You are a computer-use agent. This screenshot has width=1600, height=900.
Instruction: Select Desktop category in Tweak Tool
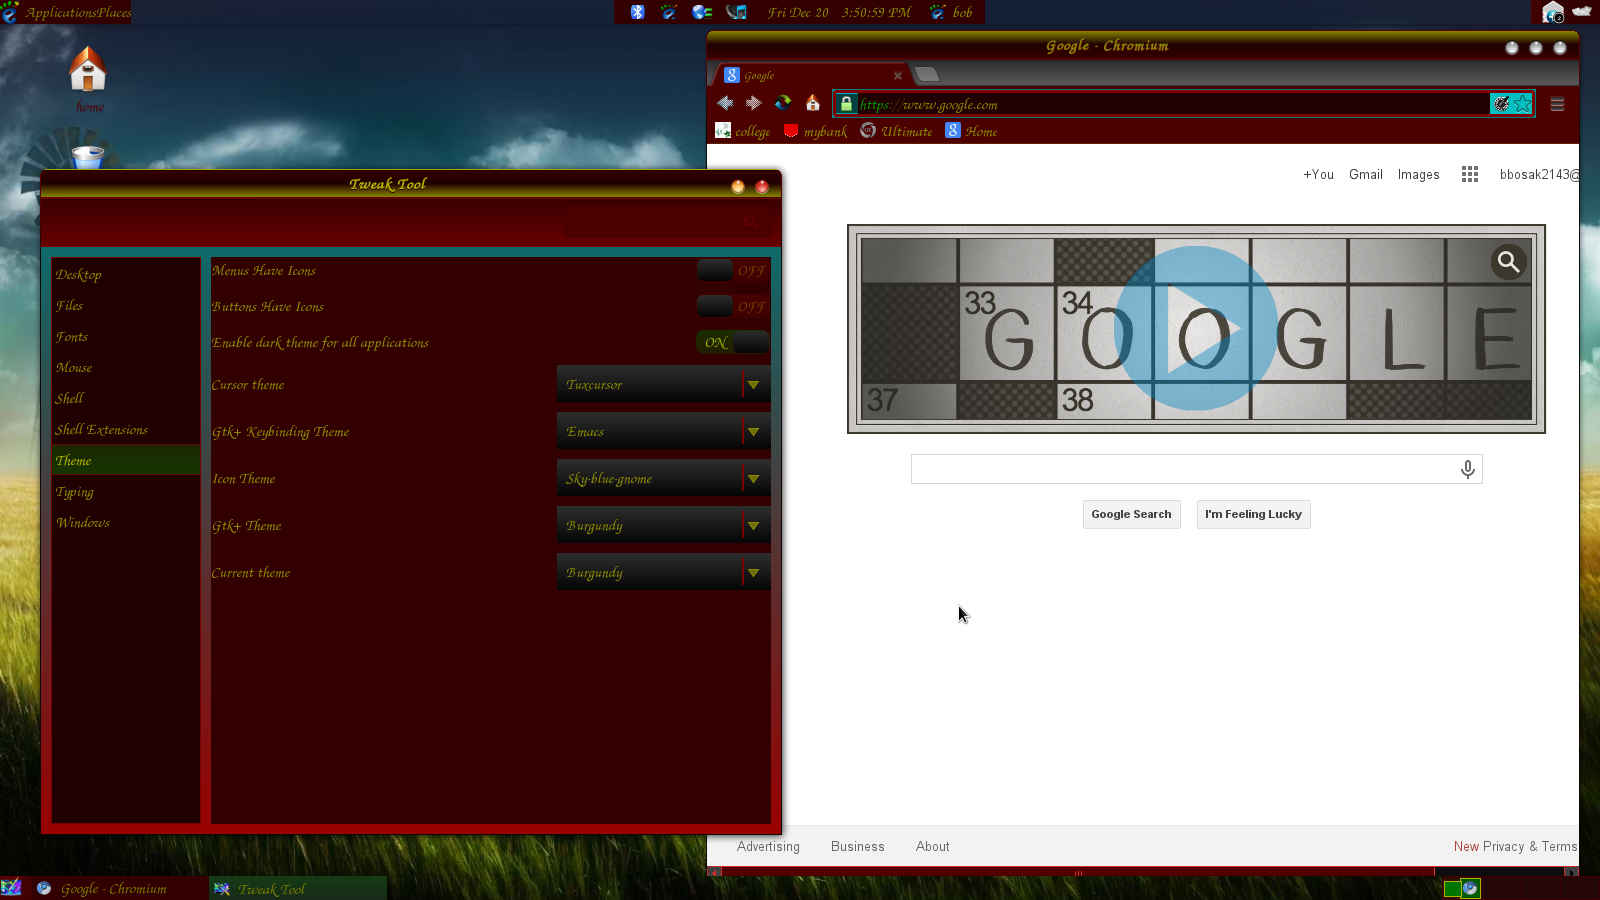pyautogui.click(x=126, y=274)
